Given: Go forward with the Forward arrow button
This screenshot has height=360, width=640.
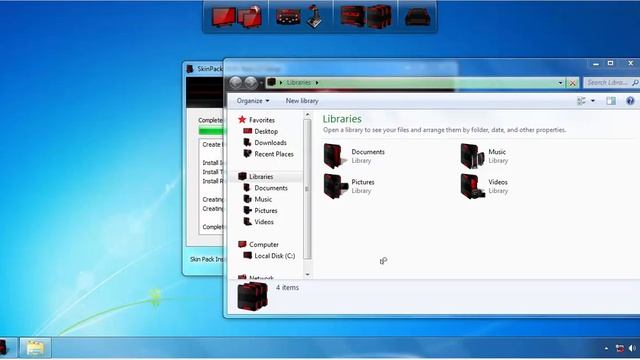Looking at the screenshot, I should 251,82.
